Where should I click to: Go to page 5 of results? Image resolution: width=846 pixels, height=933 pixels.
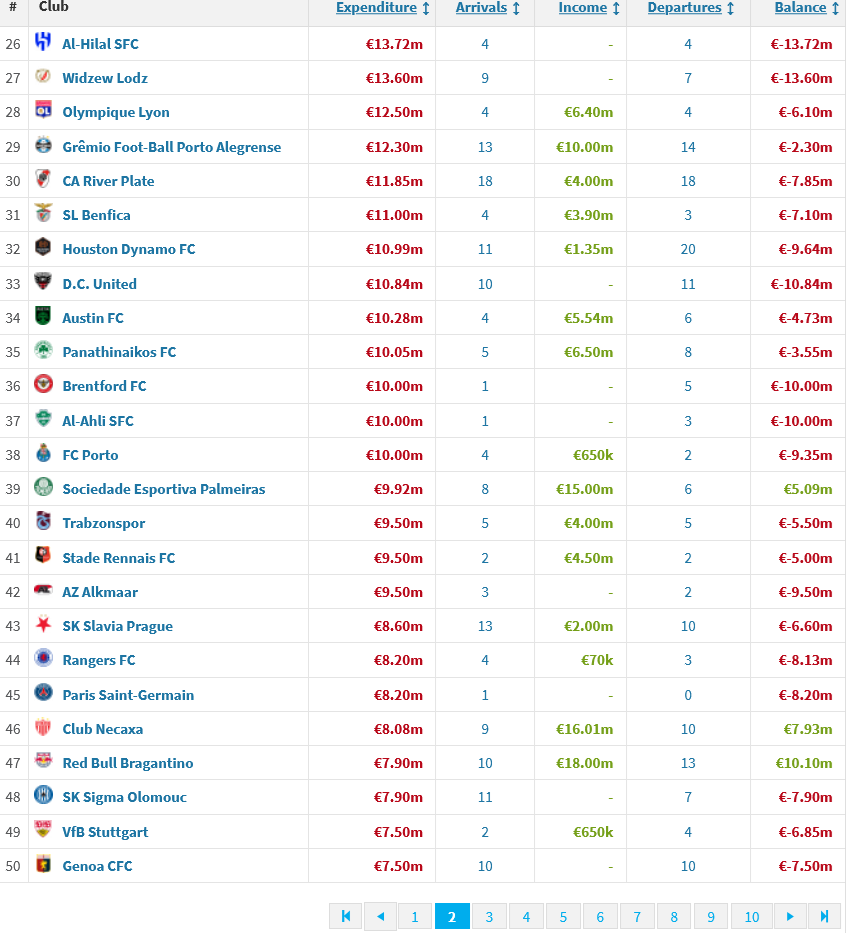tap(563, 916)
